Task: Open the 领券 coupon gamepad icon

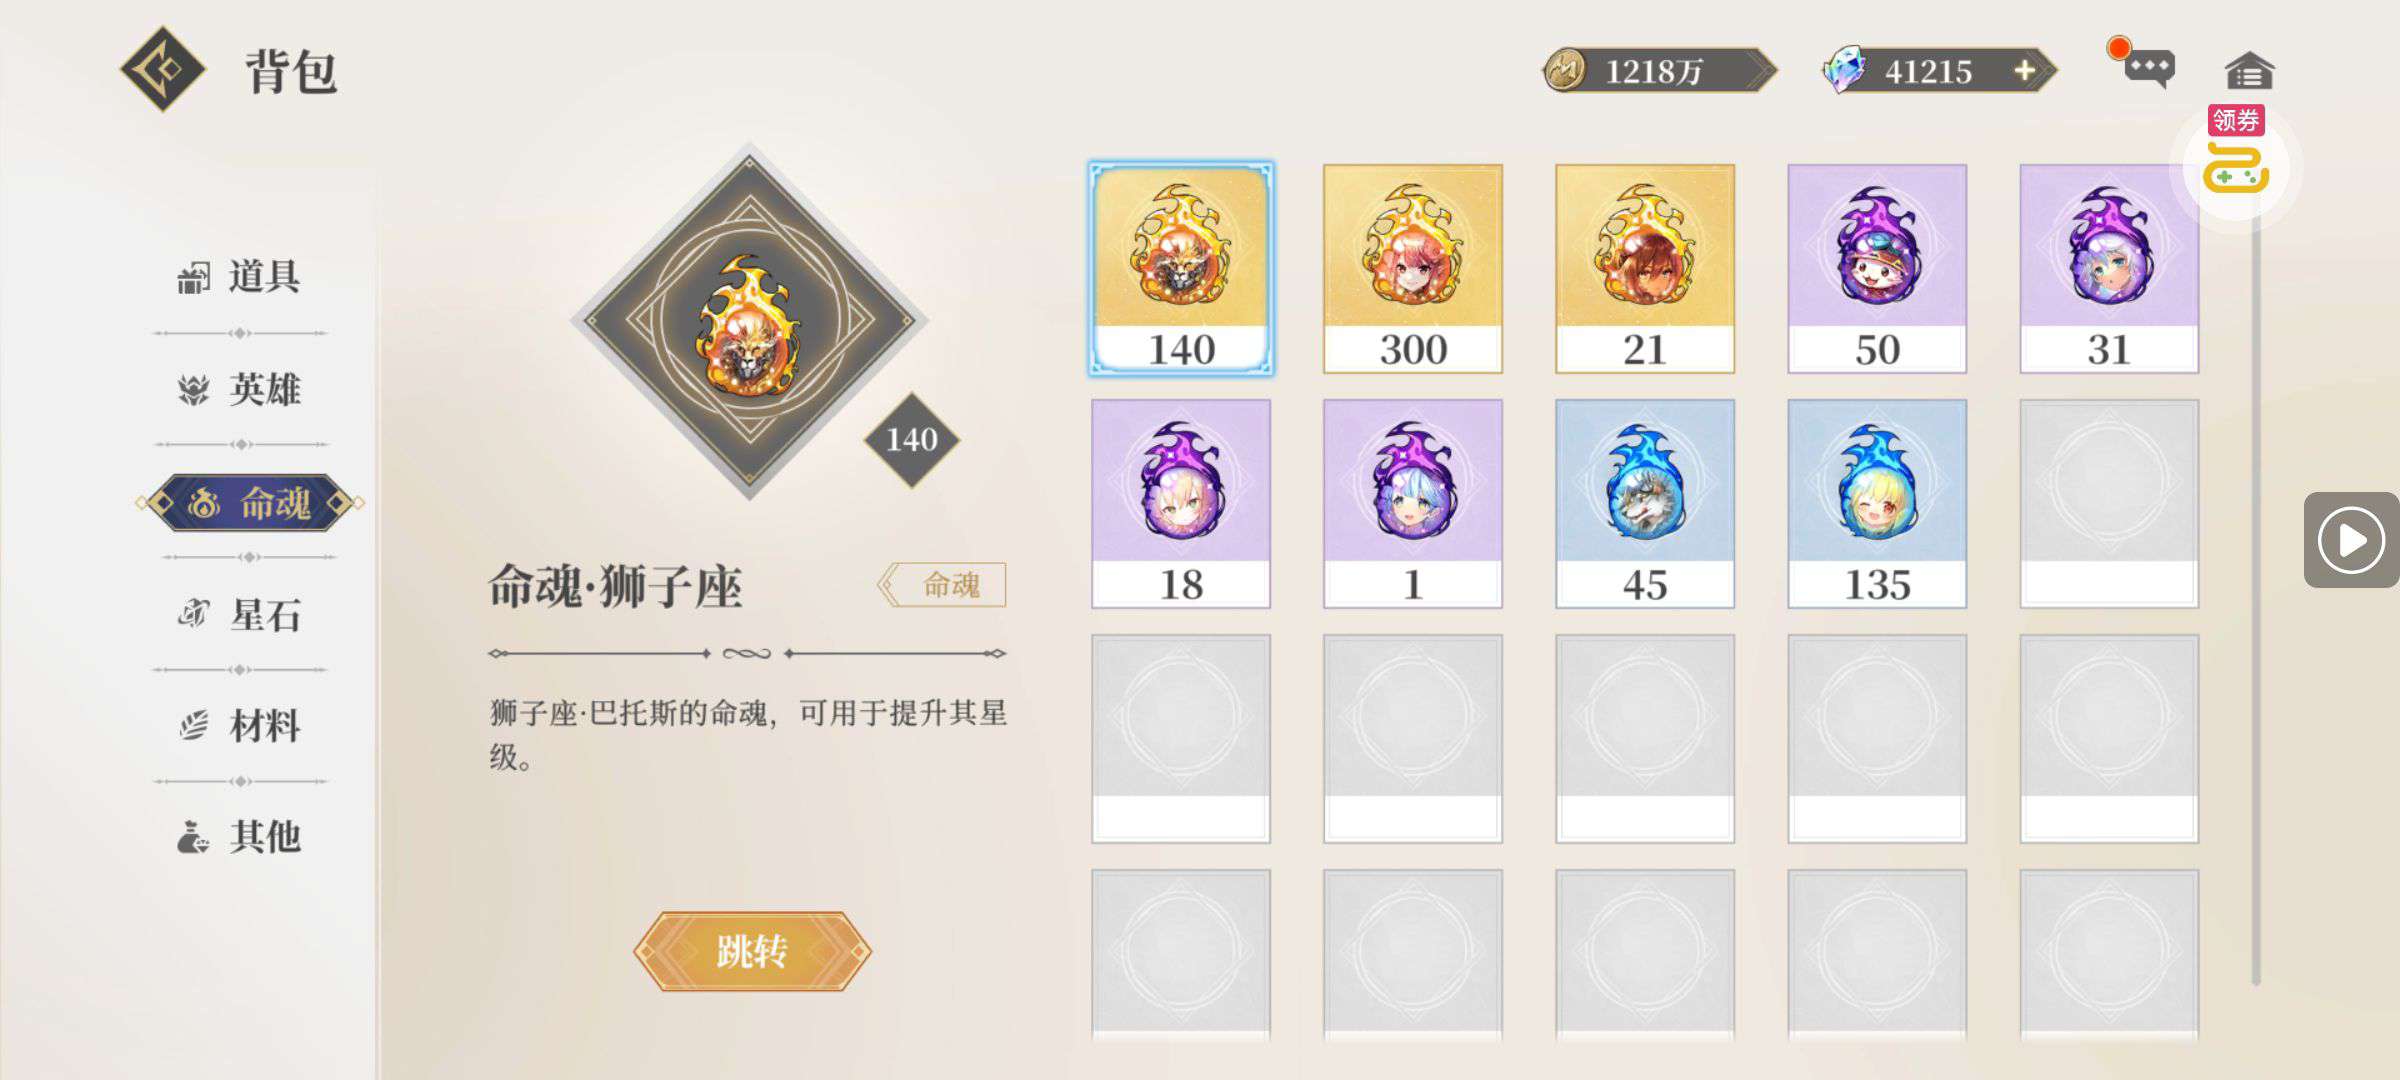Action: click(2236, 165)
